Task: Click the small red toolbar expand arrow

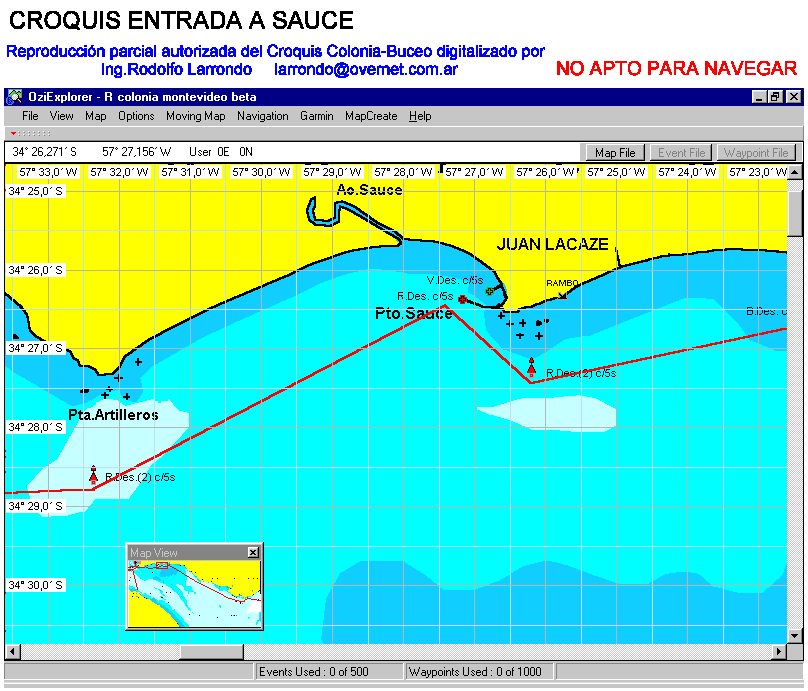Action: (13, 132)
